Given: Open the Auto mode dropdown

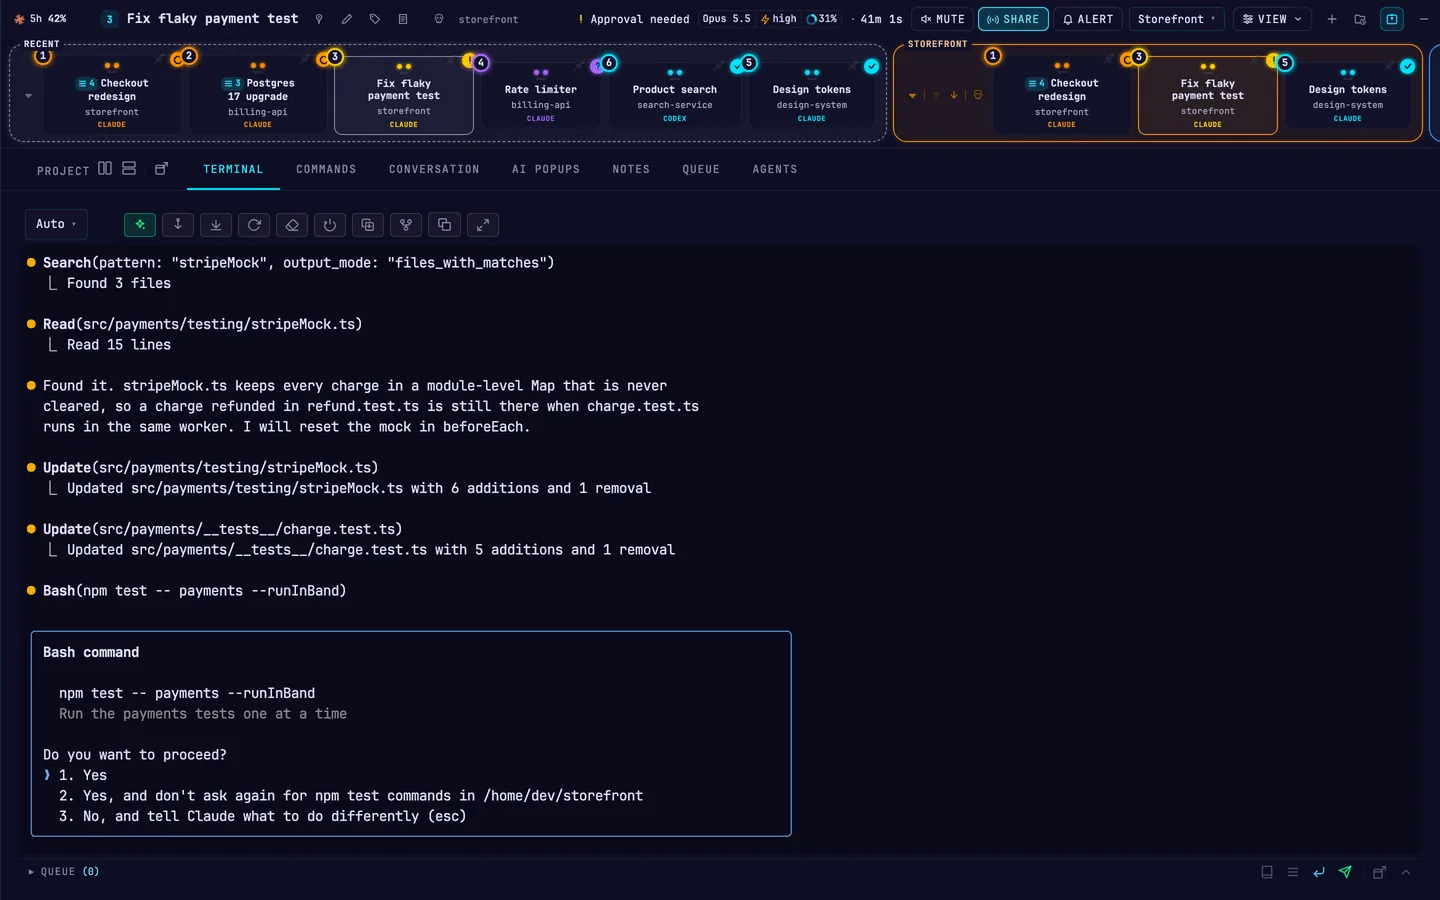Looking at the screenshot, I should tap(56, 224).
